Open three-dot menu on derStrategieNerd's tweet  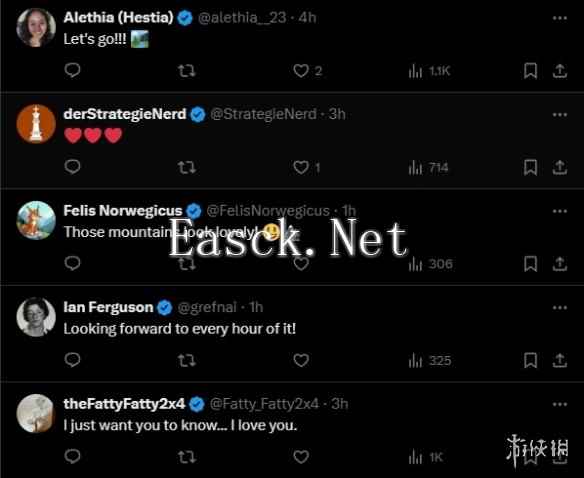click(x=560, y=114)
